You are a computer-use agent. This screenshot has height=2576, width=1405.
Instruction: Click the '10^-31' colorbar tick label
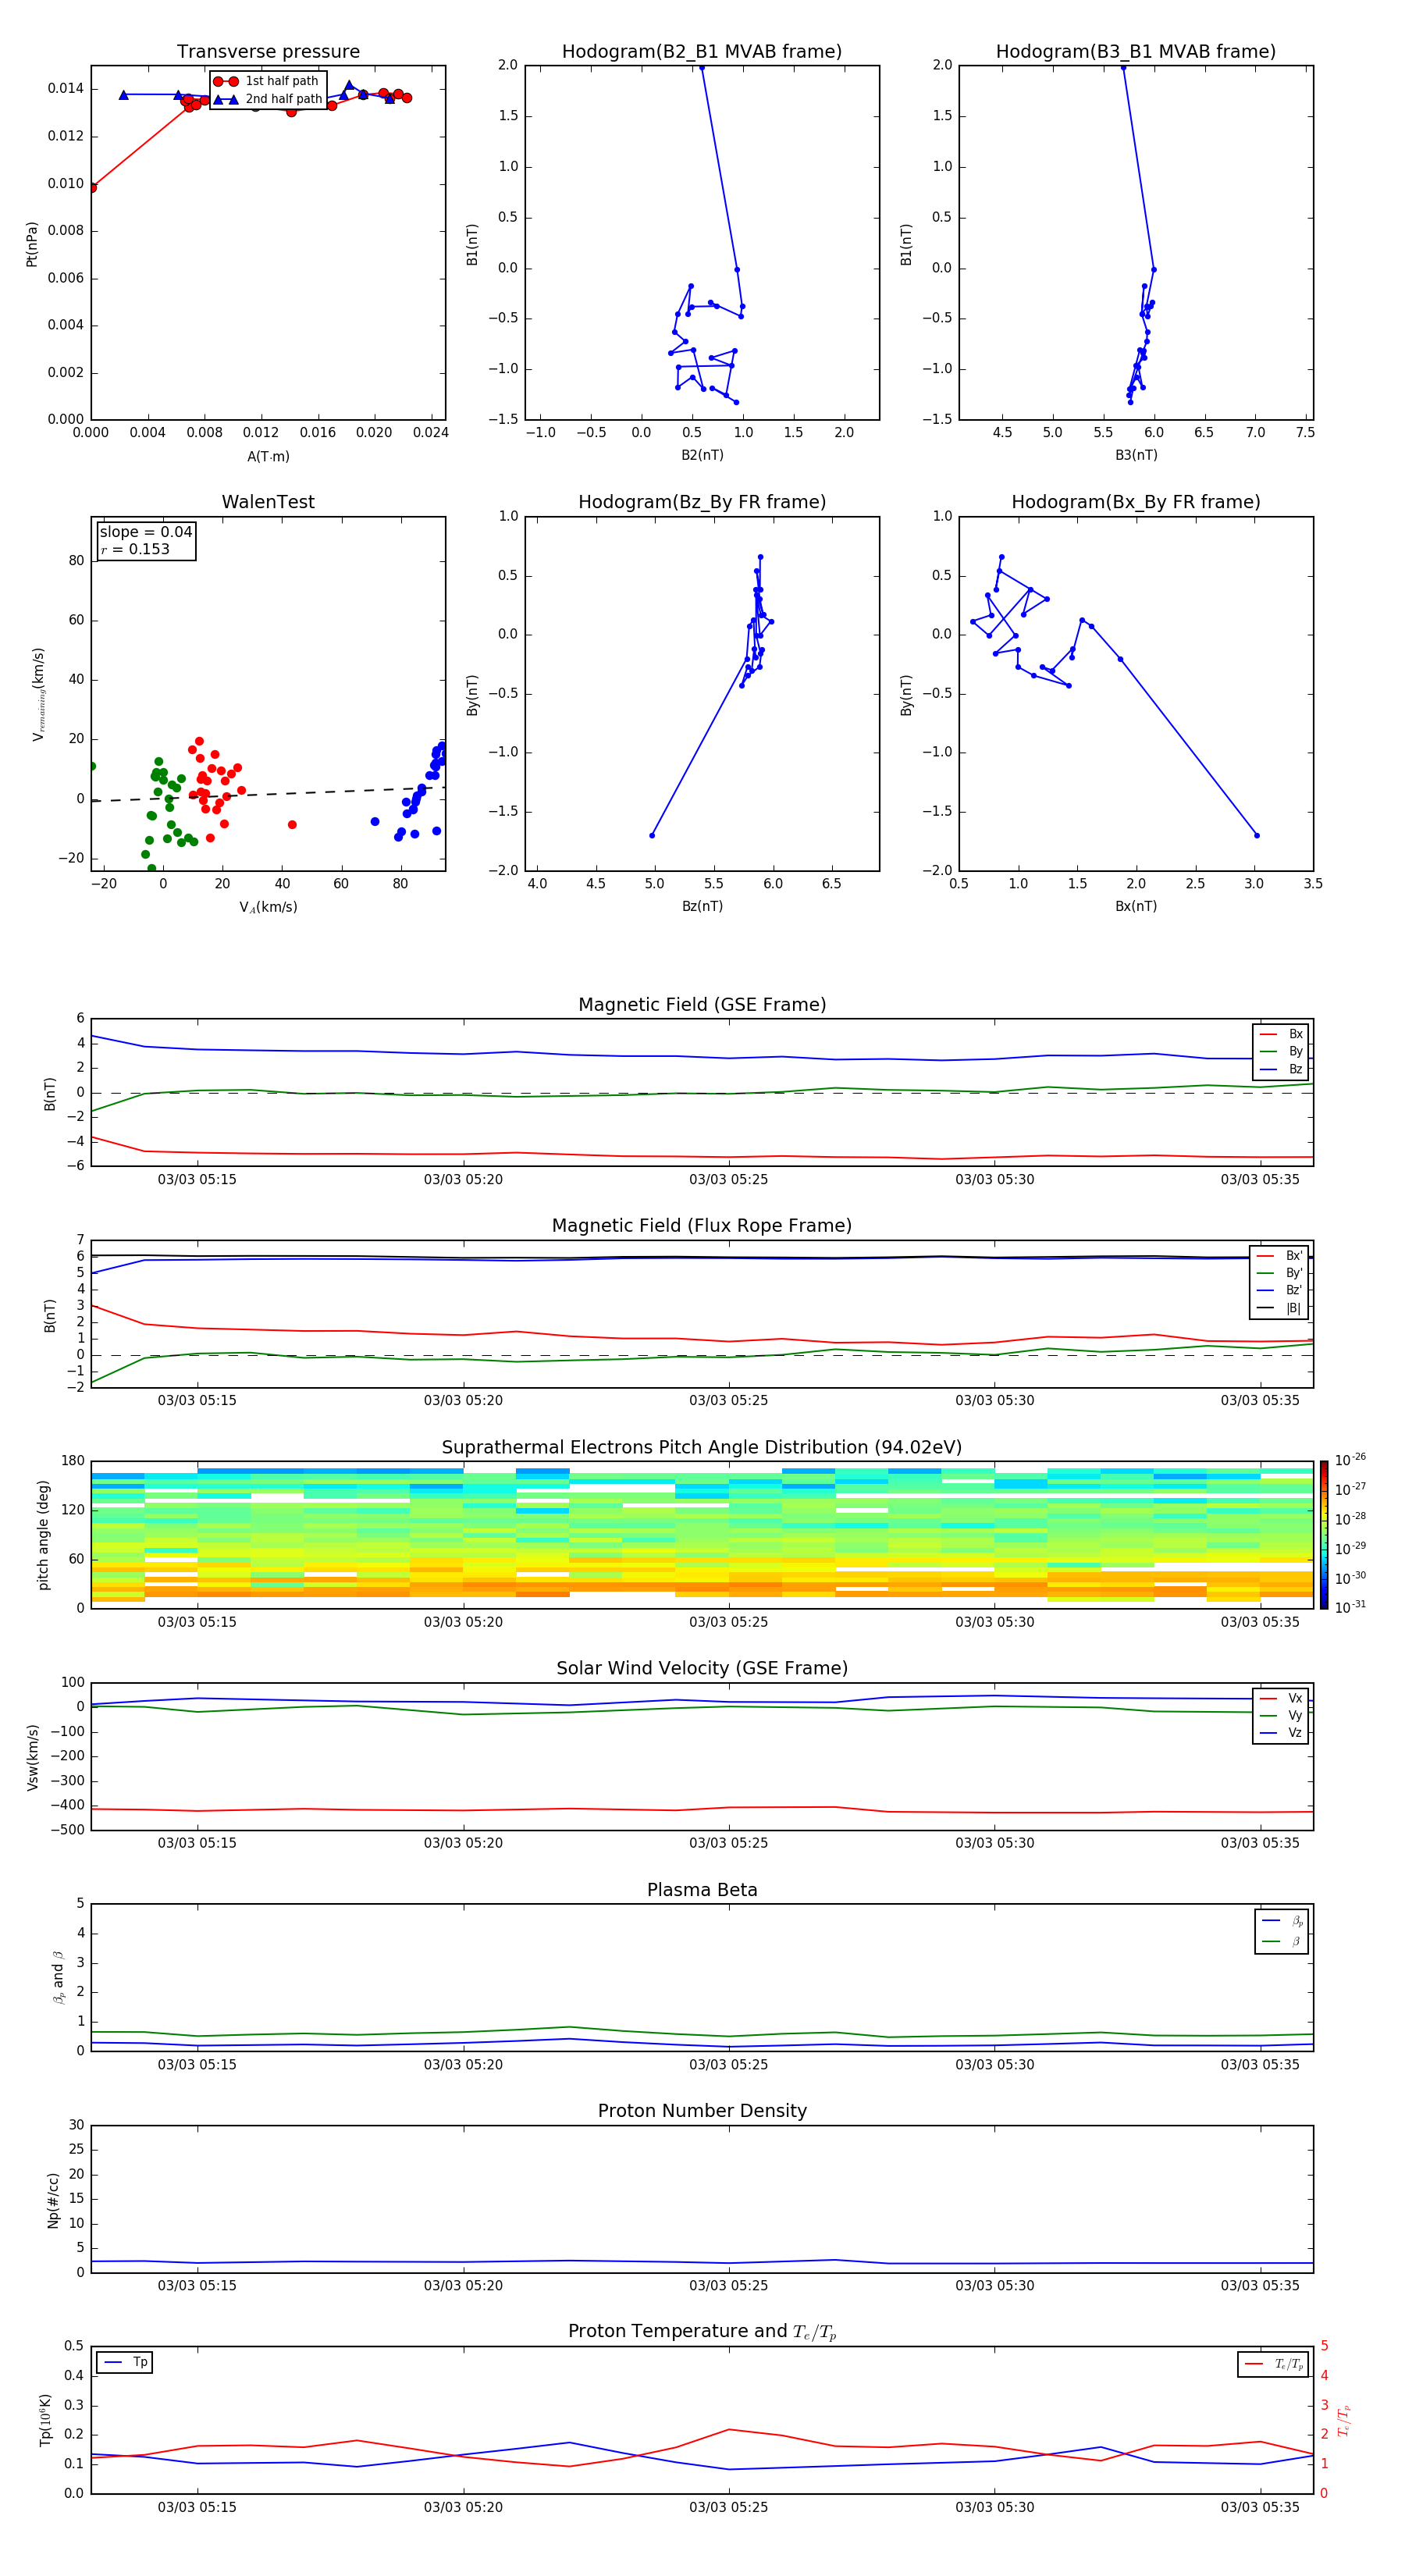pos(1350,1607)
